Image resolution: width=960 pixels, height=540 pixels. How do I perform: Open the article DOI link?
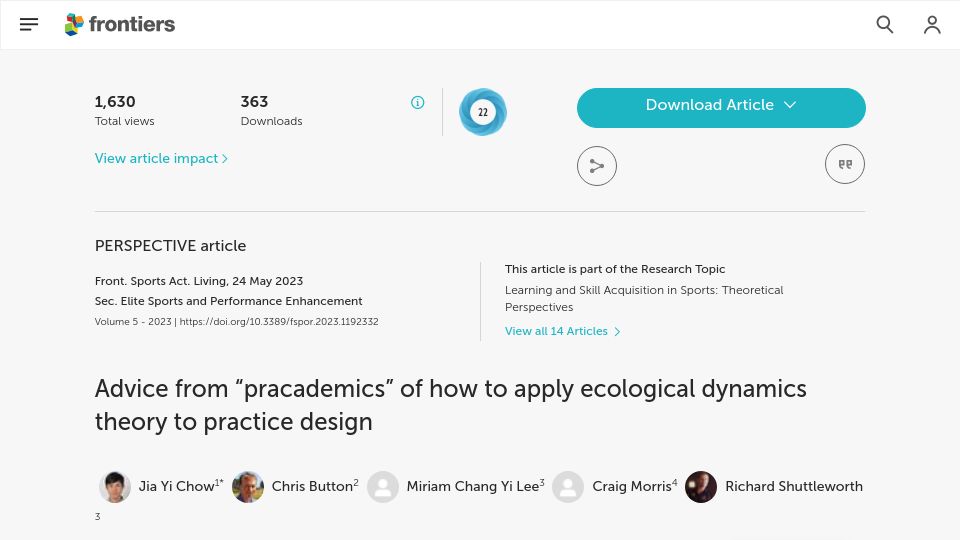point(279,321)
